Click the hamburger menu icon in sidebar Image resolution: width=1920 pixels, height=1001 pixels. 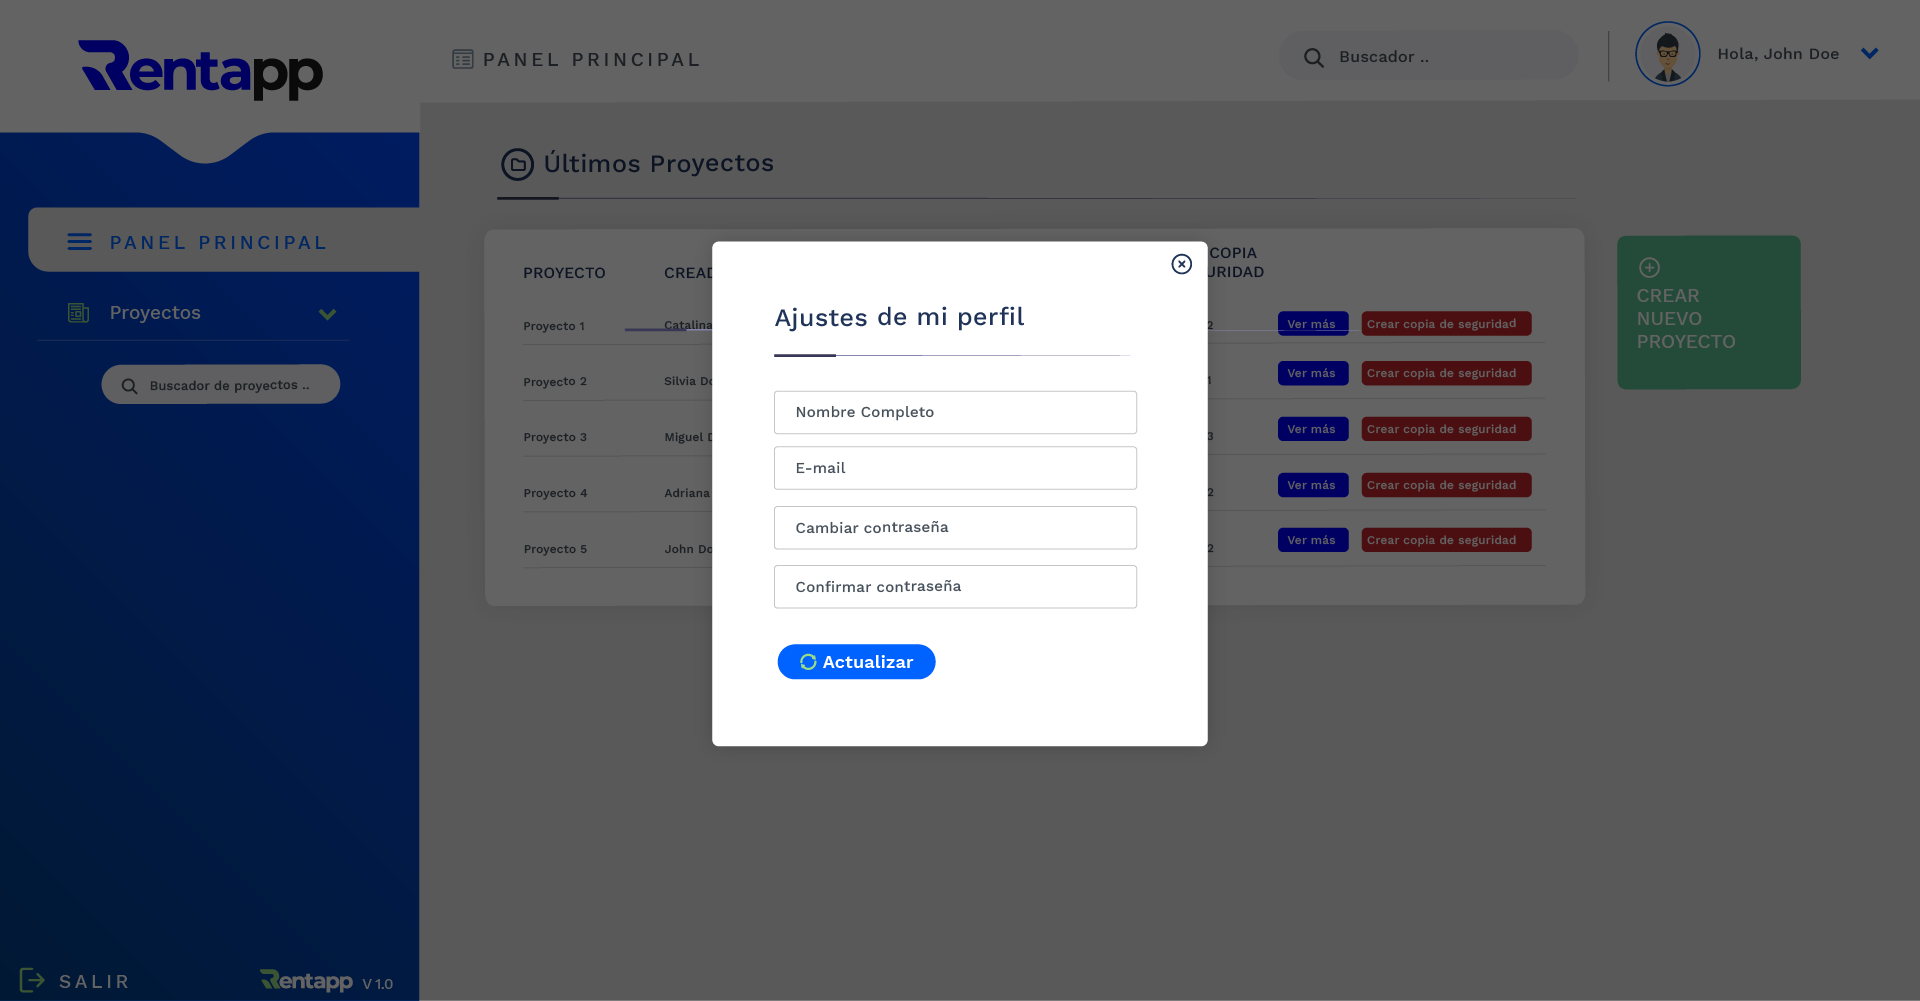(80, 242)
